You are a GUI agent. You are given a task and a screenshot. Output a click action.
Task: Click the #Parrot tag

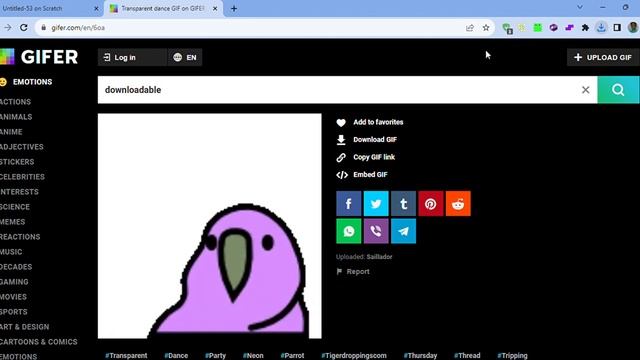292,356
